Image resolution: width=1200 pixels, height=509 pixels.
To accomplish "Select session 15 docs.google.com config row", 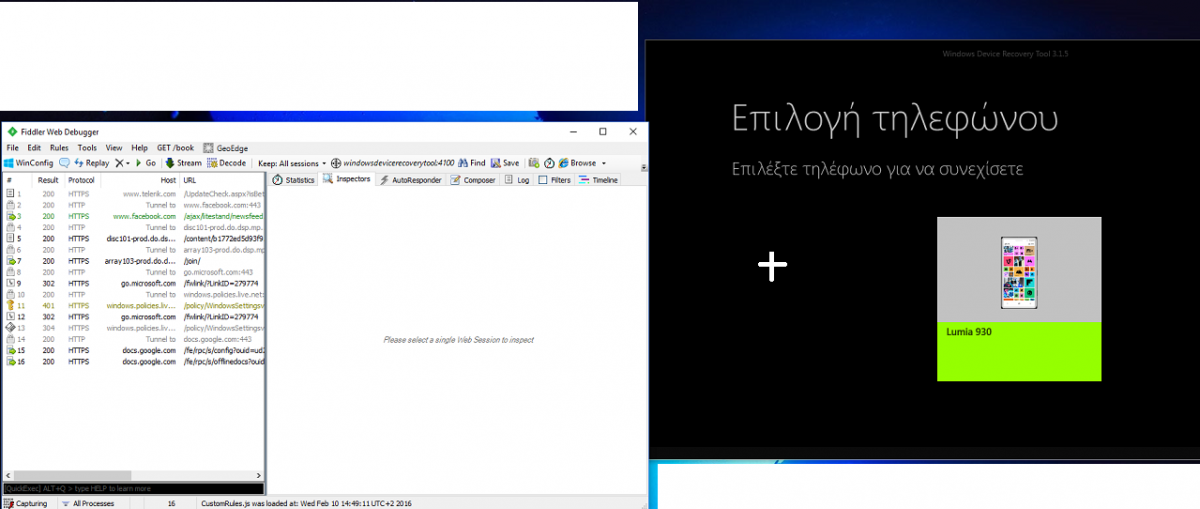I will click(133, 350).
